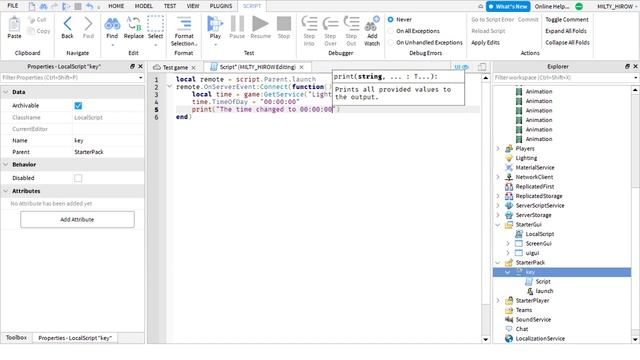Click the Forward navigate arrow
Viewport: 640px width, 360px height.
point(88,24)
